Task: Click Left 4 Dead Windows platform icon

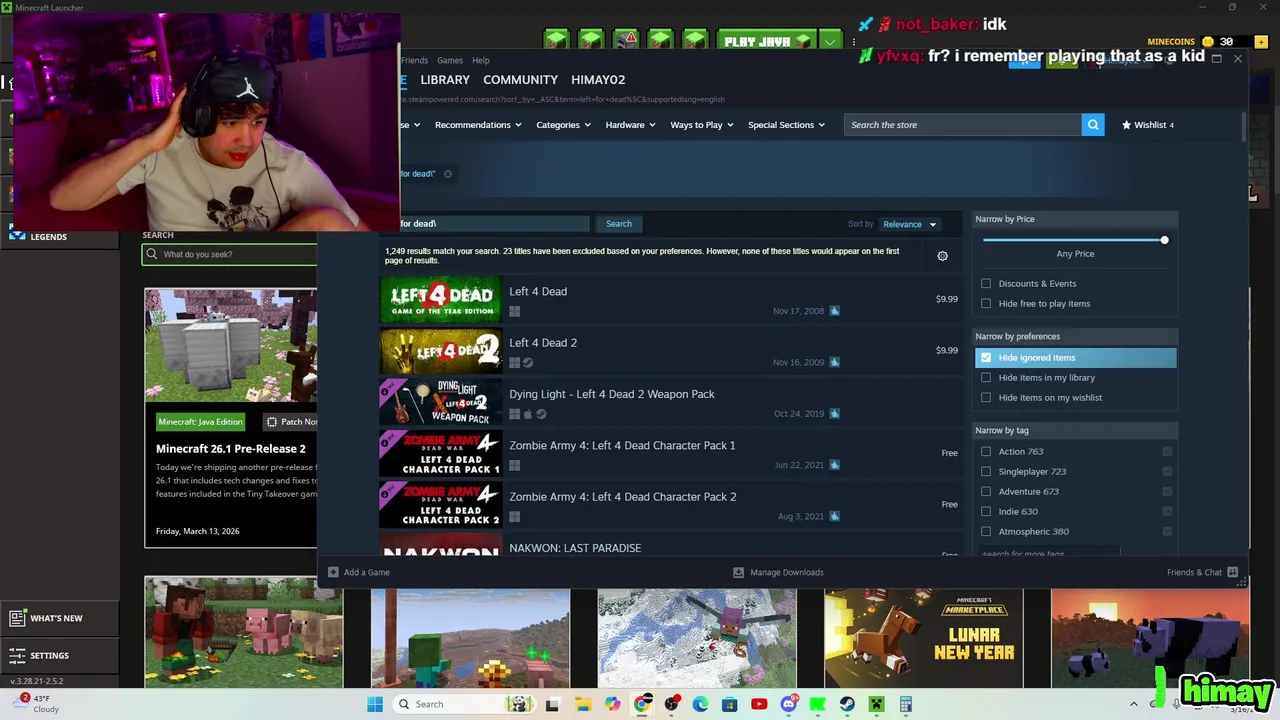Action: click(514, 311)
